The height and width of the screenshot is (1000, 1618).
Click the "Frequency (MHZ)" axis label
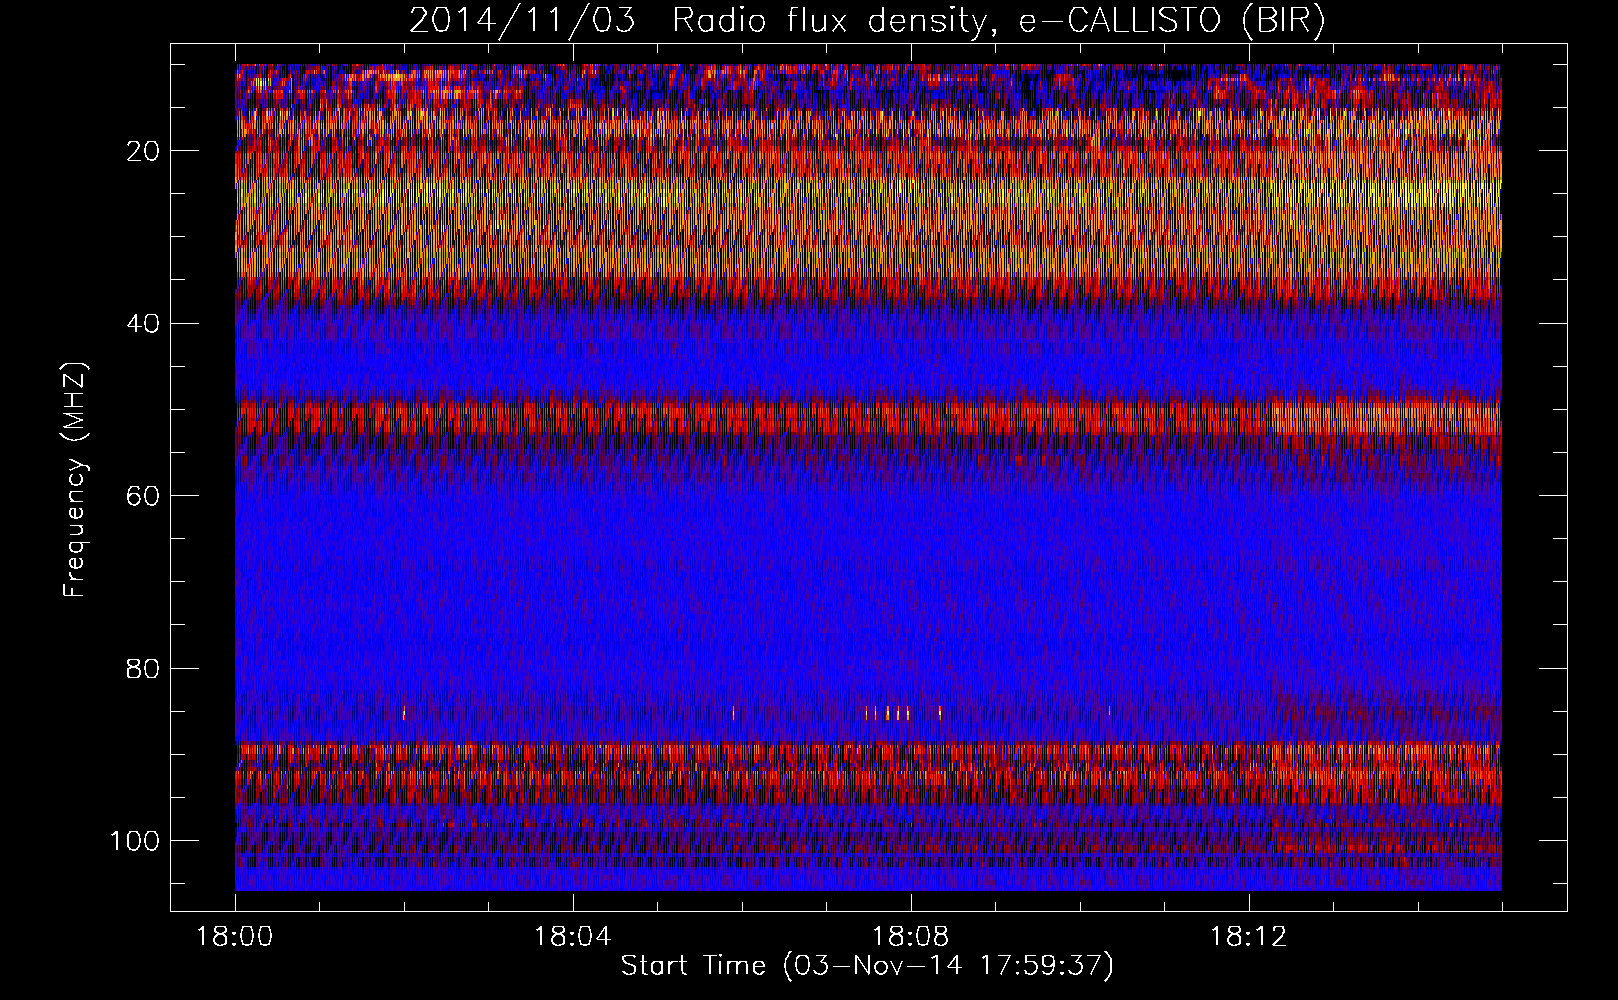point(75,480)
